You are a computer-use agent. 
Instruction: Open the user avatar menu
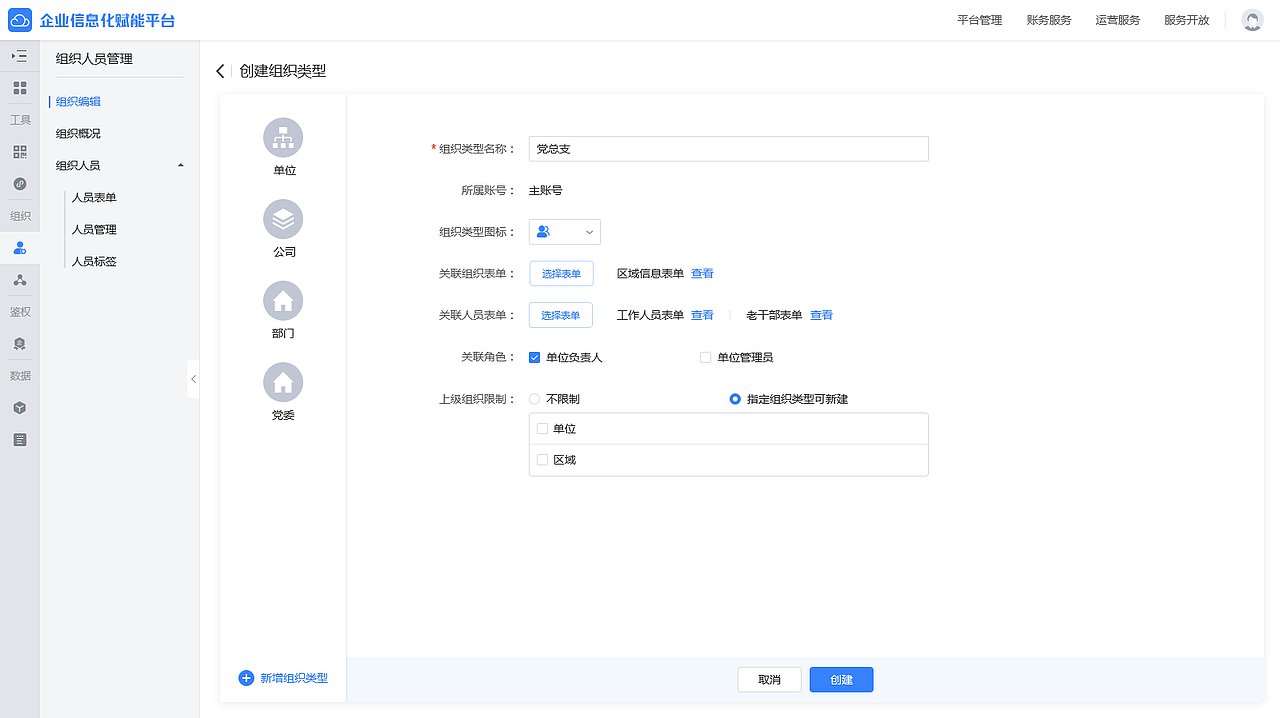(1252, 20)
